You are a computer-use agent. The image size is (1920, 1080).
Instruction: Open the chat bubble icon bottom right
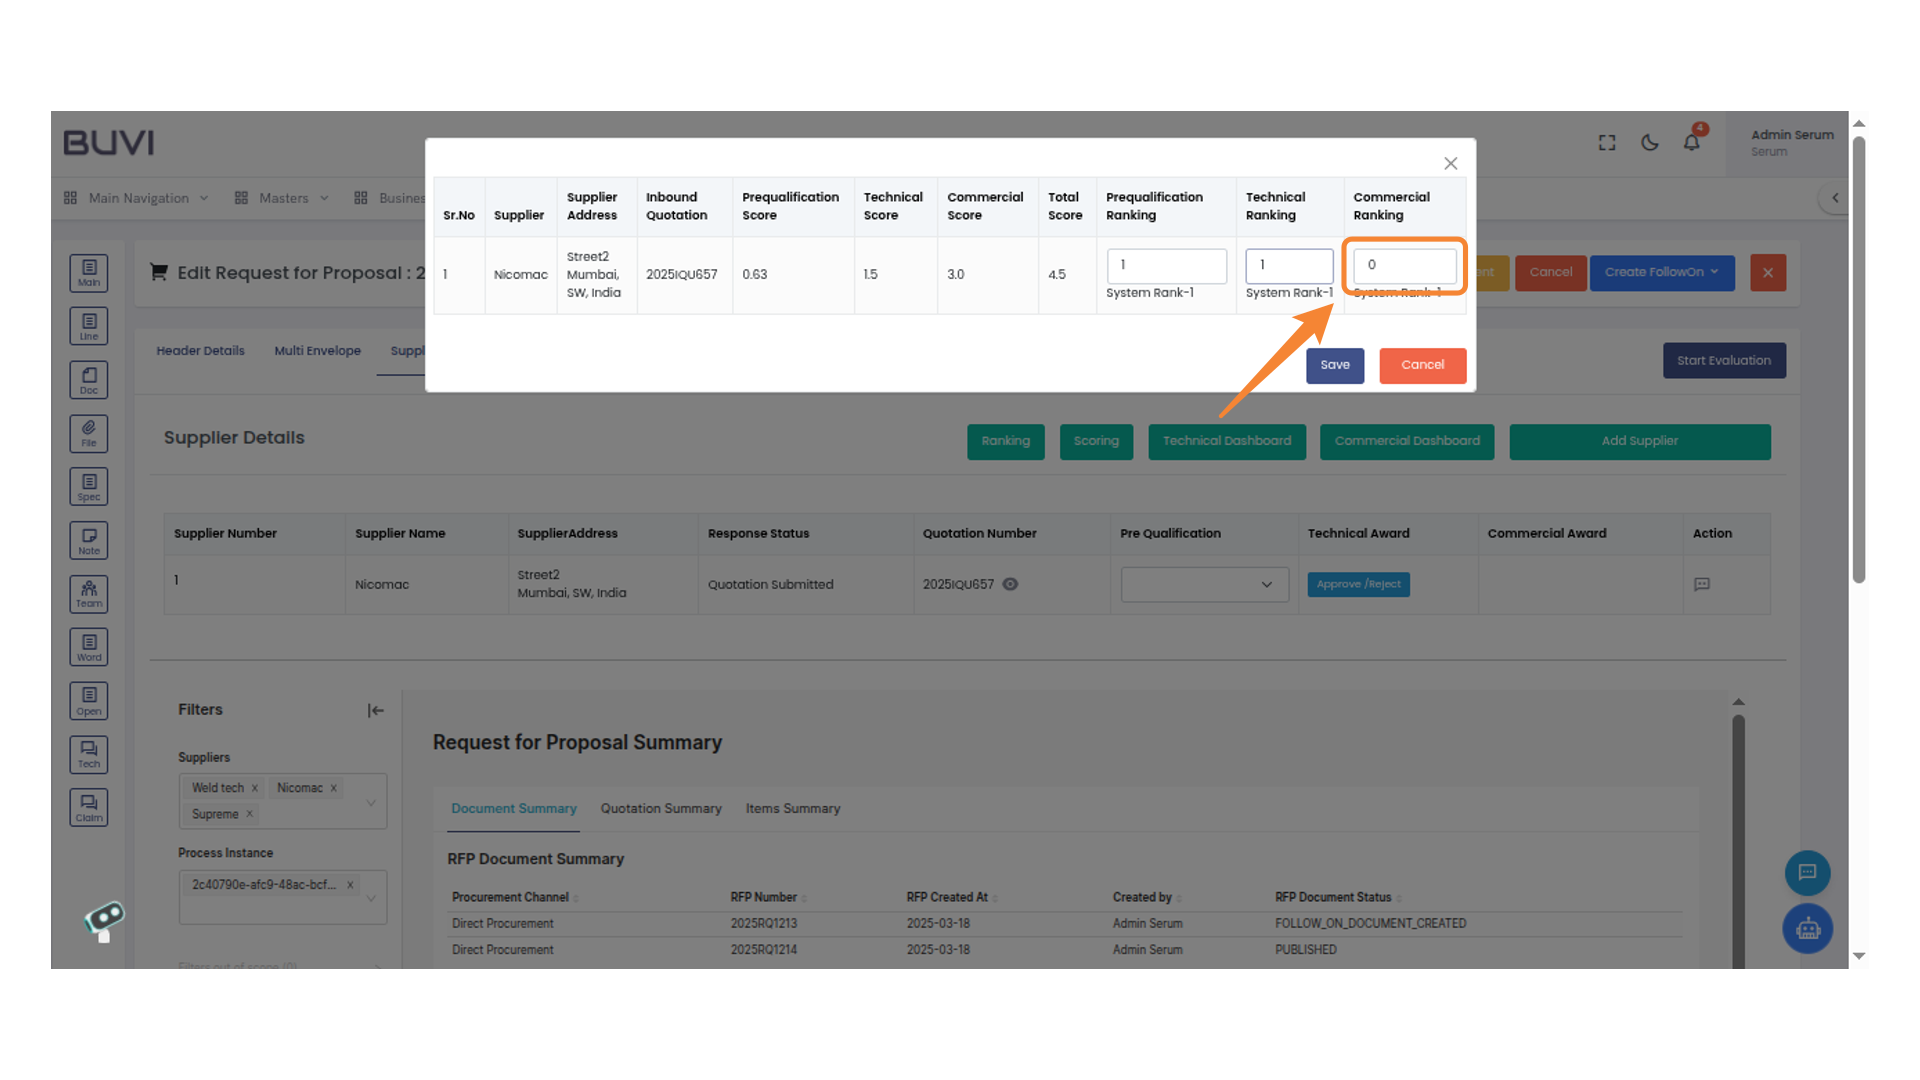tap(1807, 872)
